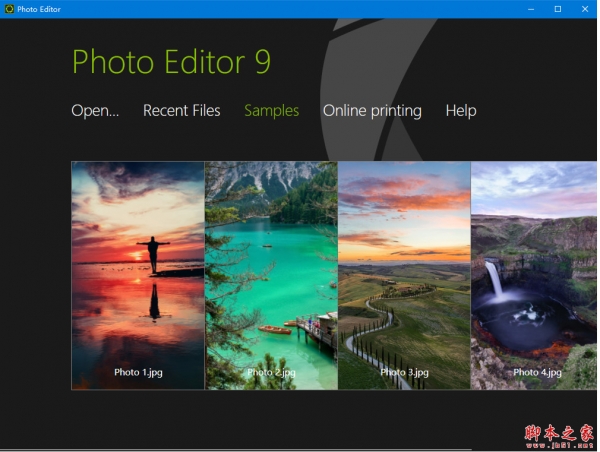Open the Open... menu item
600x452 pixels.
[x=95, y=111]
